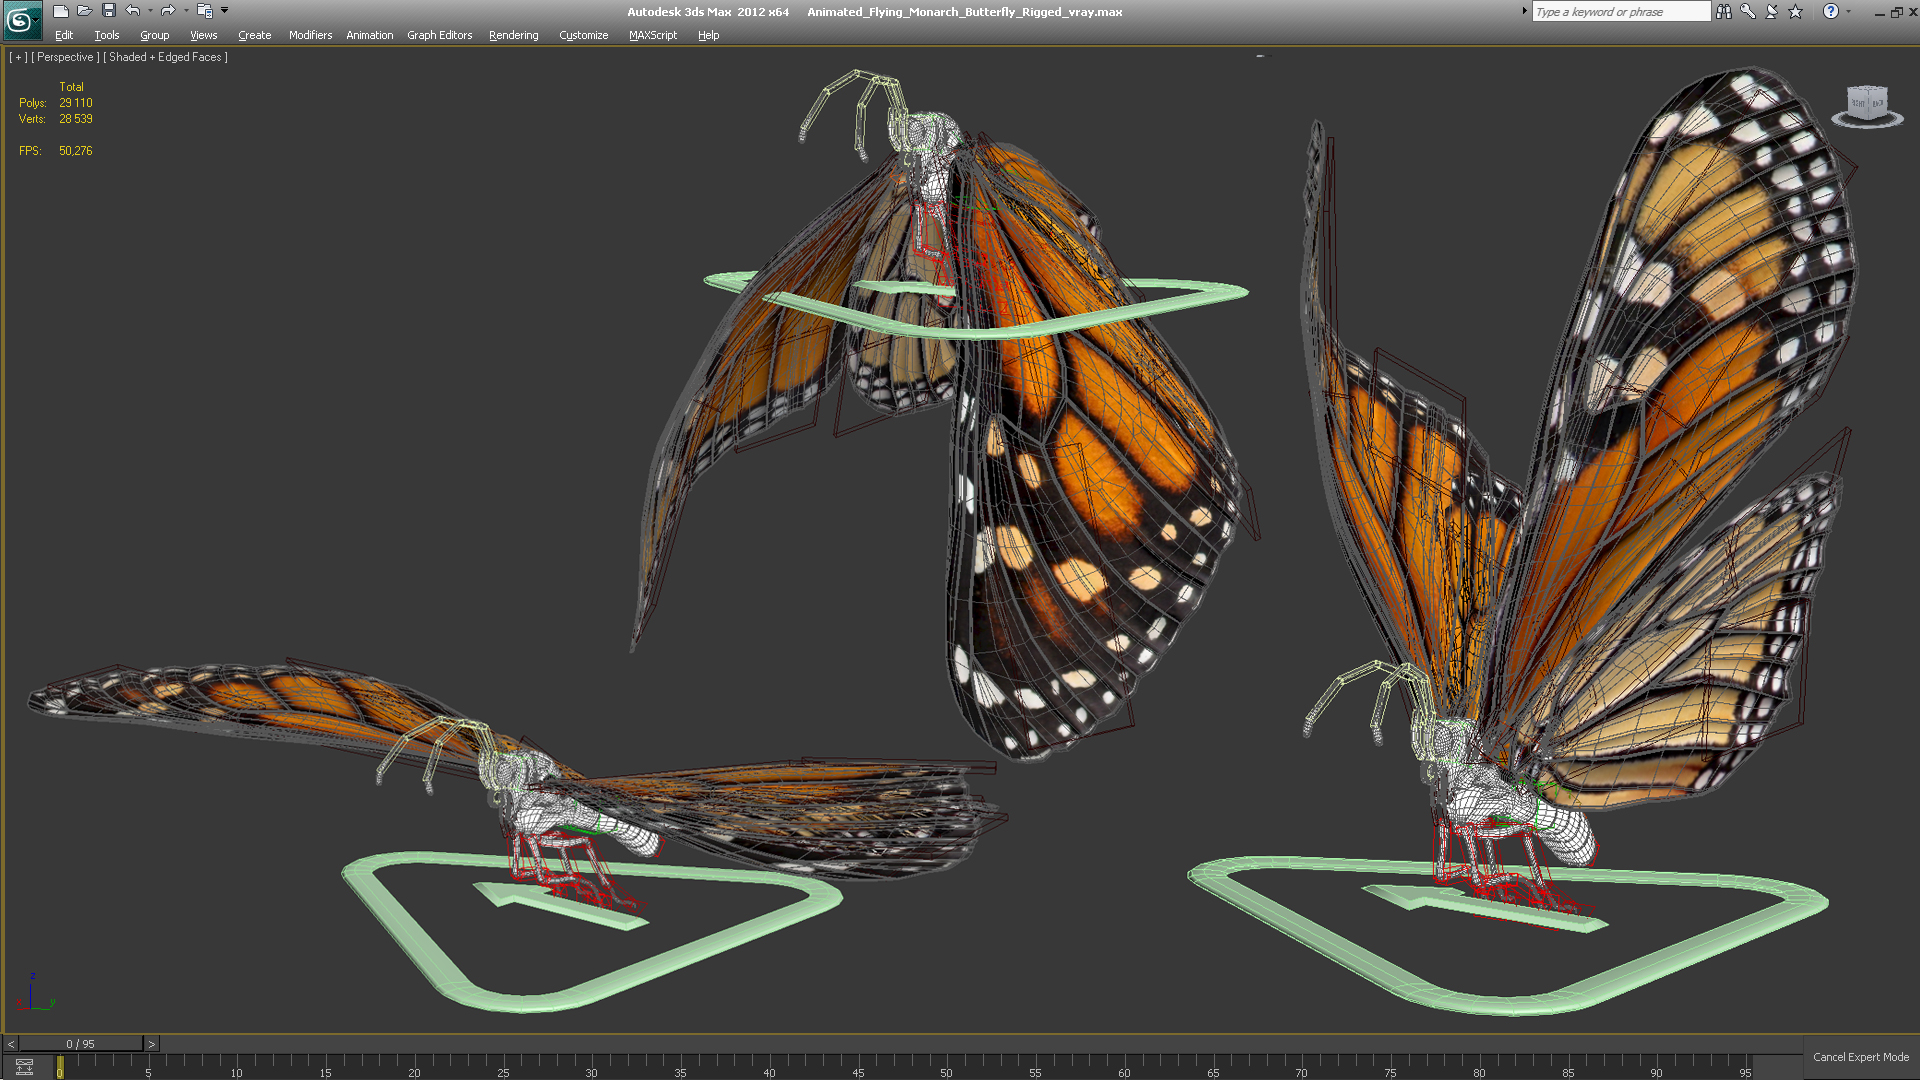Click the Shaded + Edged Faces viewport label

click(165, 57)
